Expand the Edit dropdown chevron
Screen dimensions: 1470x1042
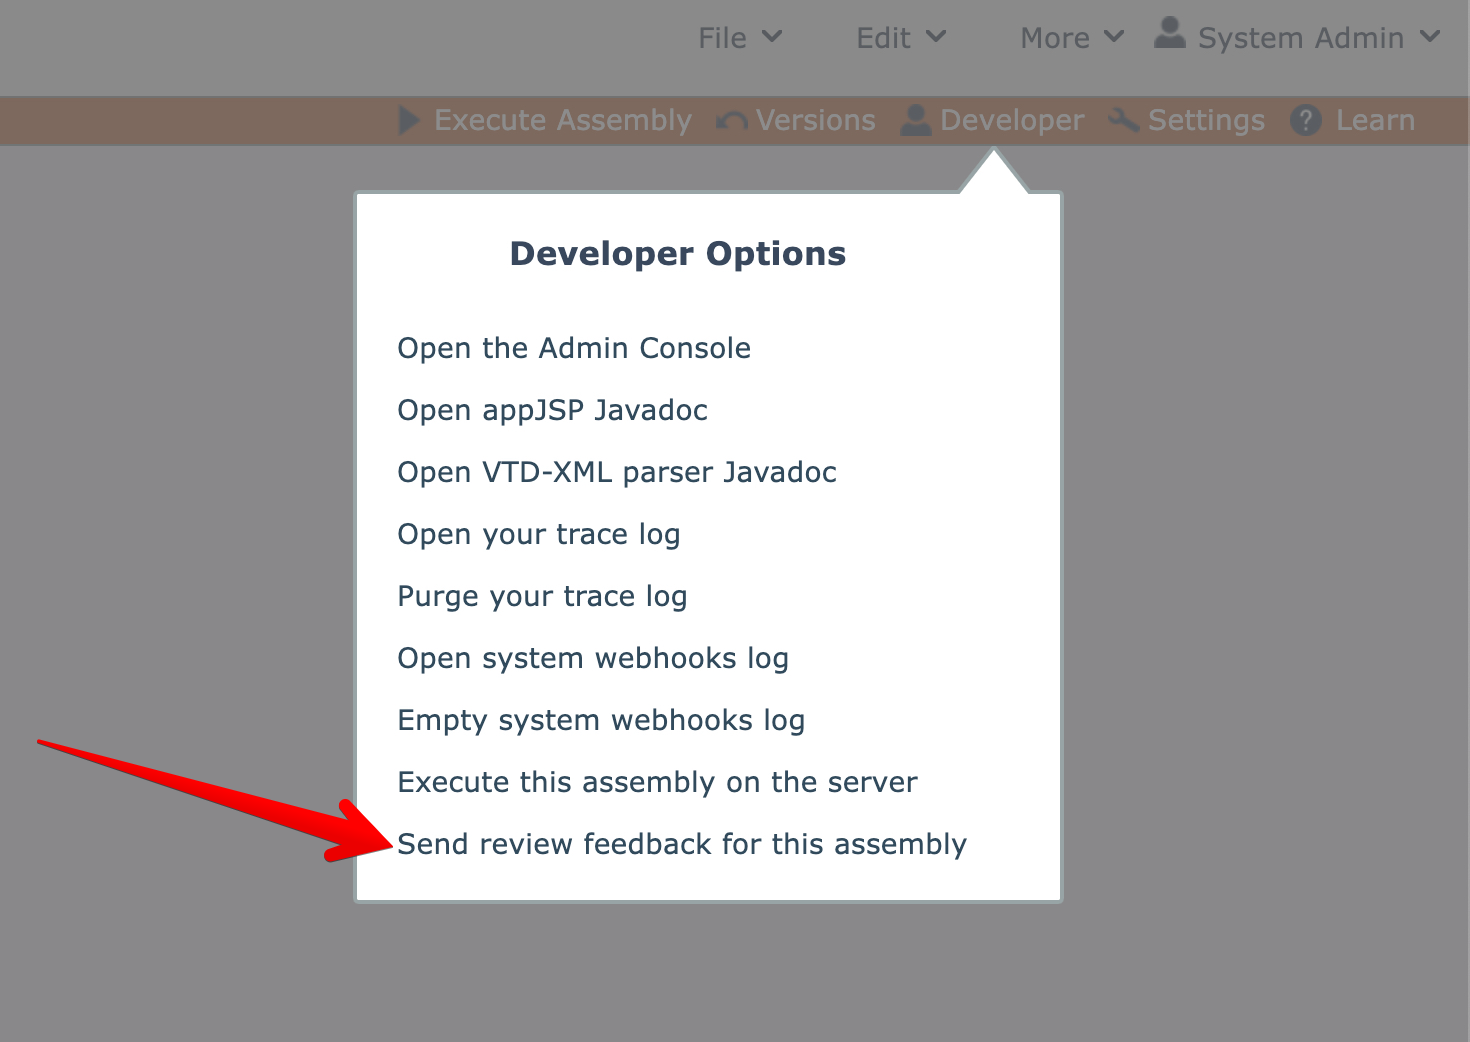(936, 37)
